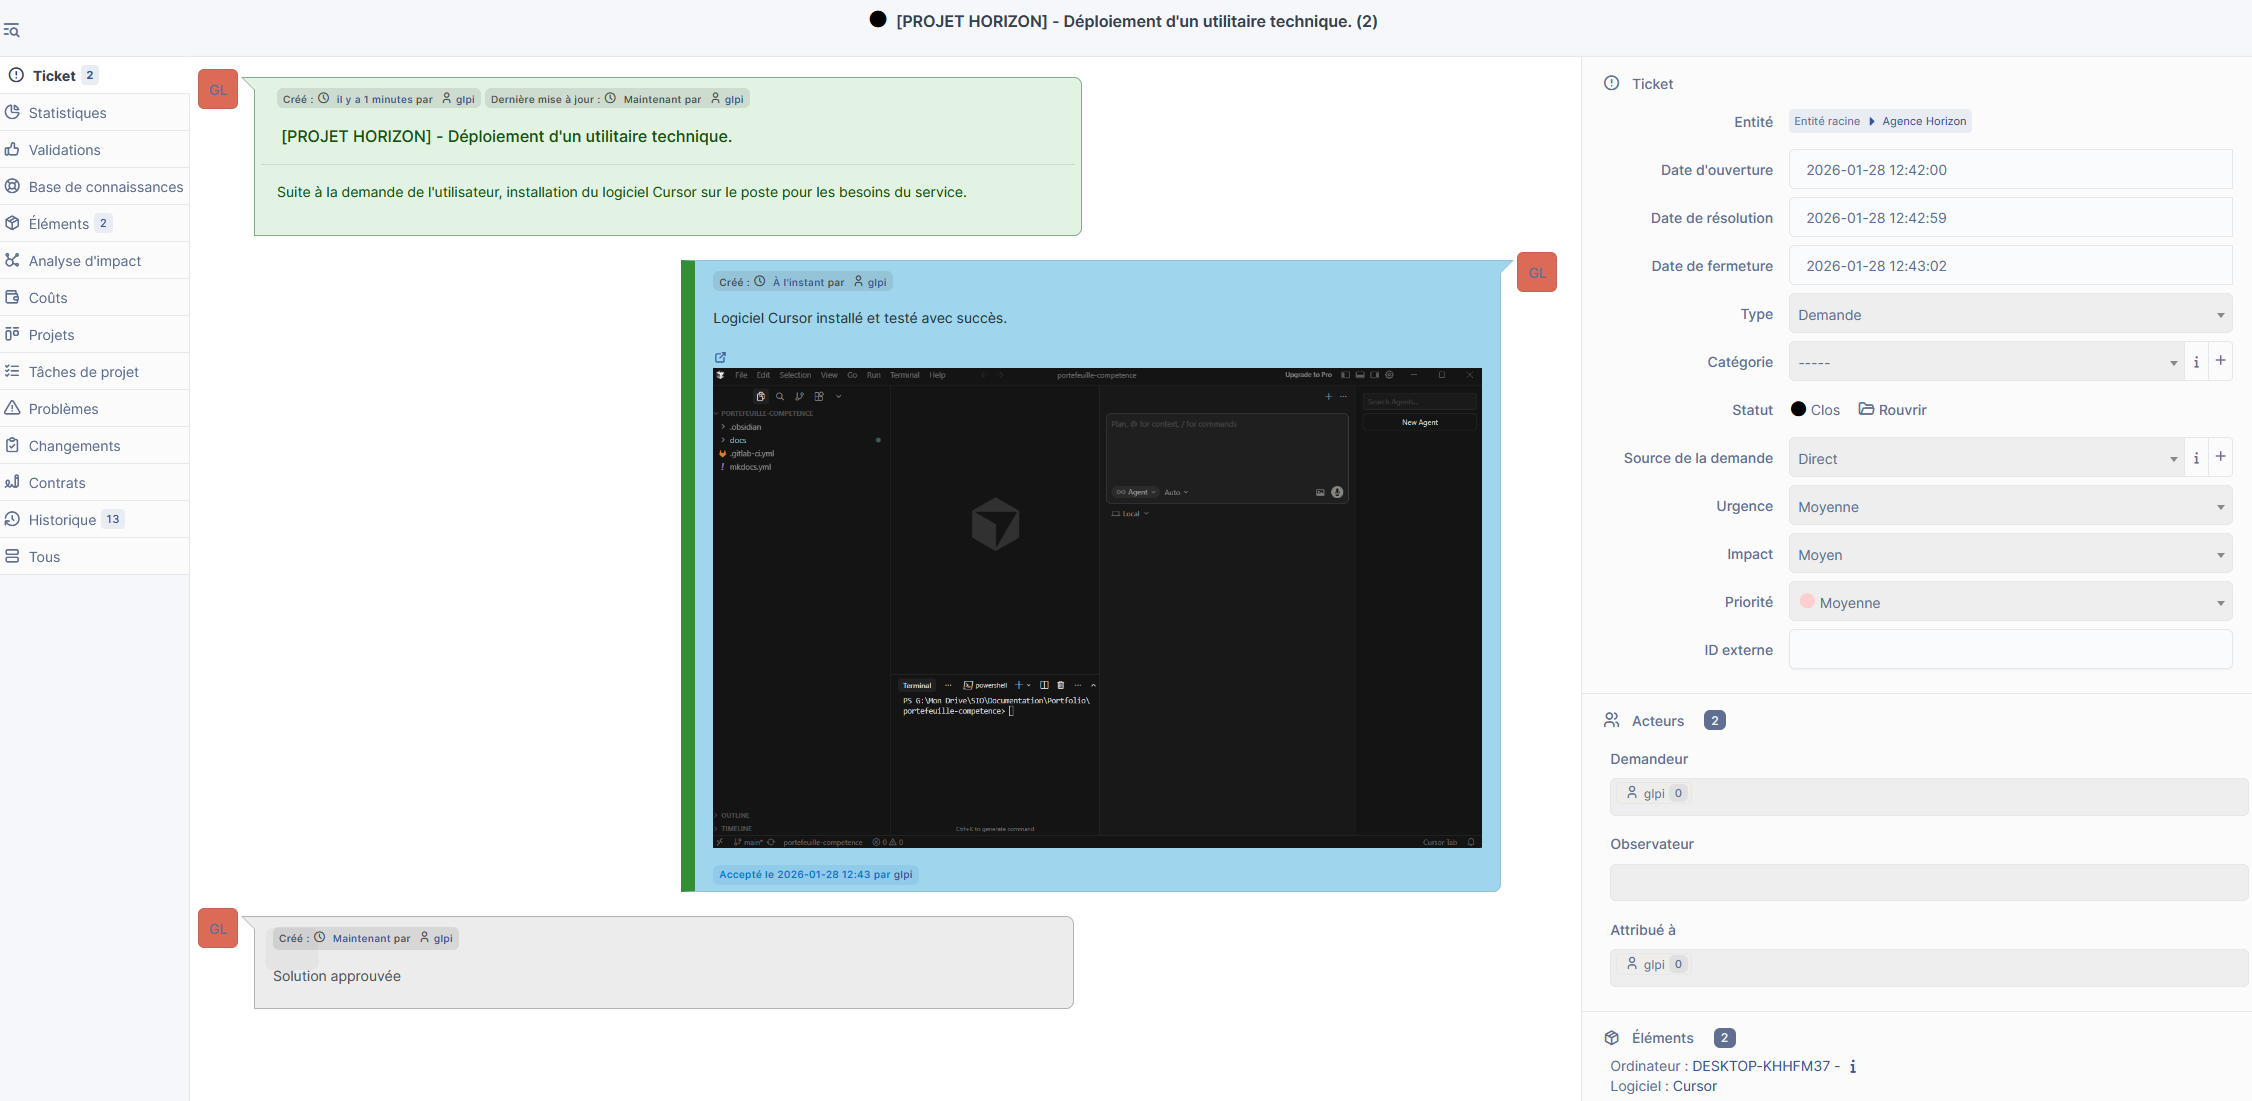Open the Impact dropdown showing Moyen
The image size is (2252, 1101).
coord(2010,555)
